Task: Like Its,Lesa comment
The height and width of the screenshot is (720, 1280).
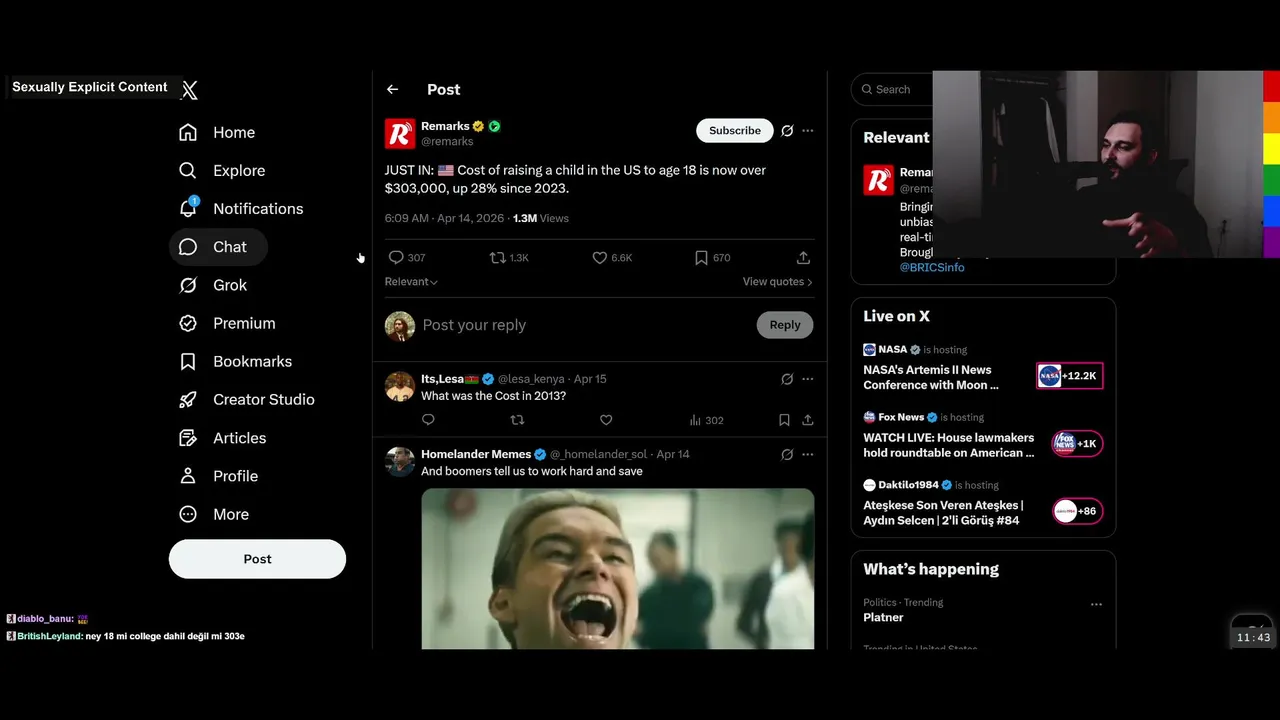Action: pos(606,420)
